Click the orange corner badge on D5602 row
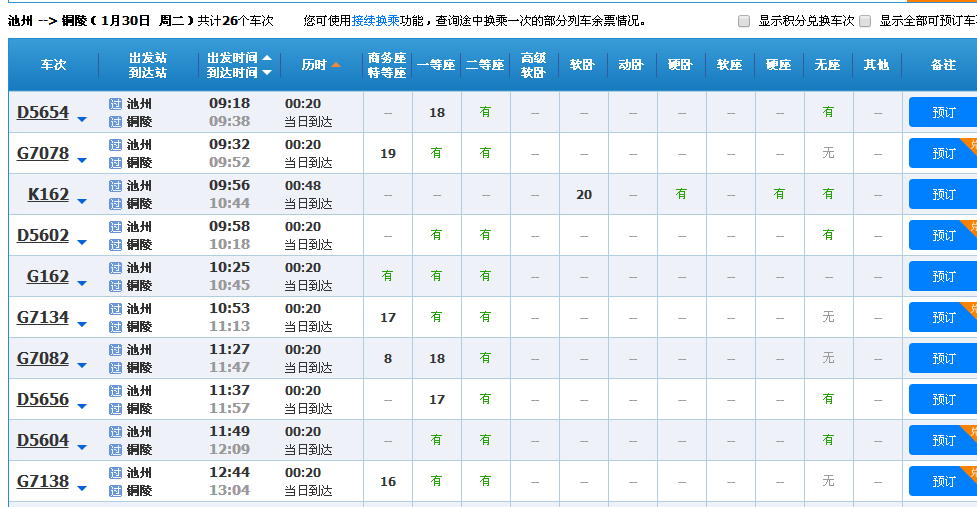 point(968,225)
